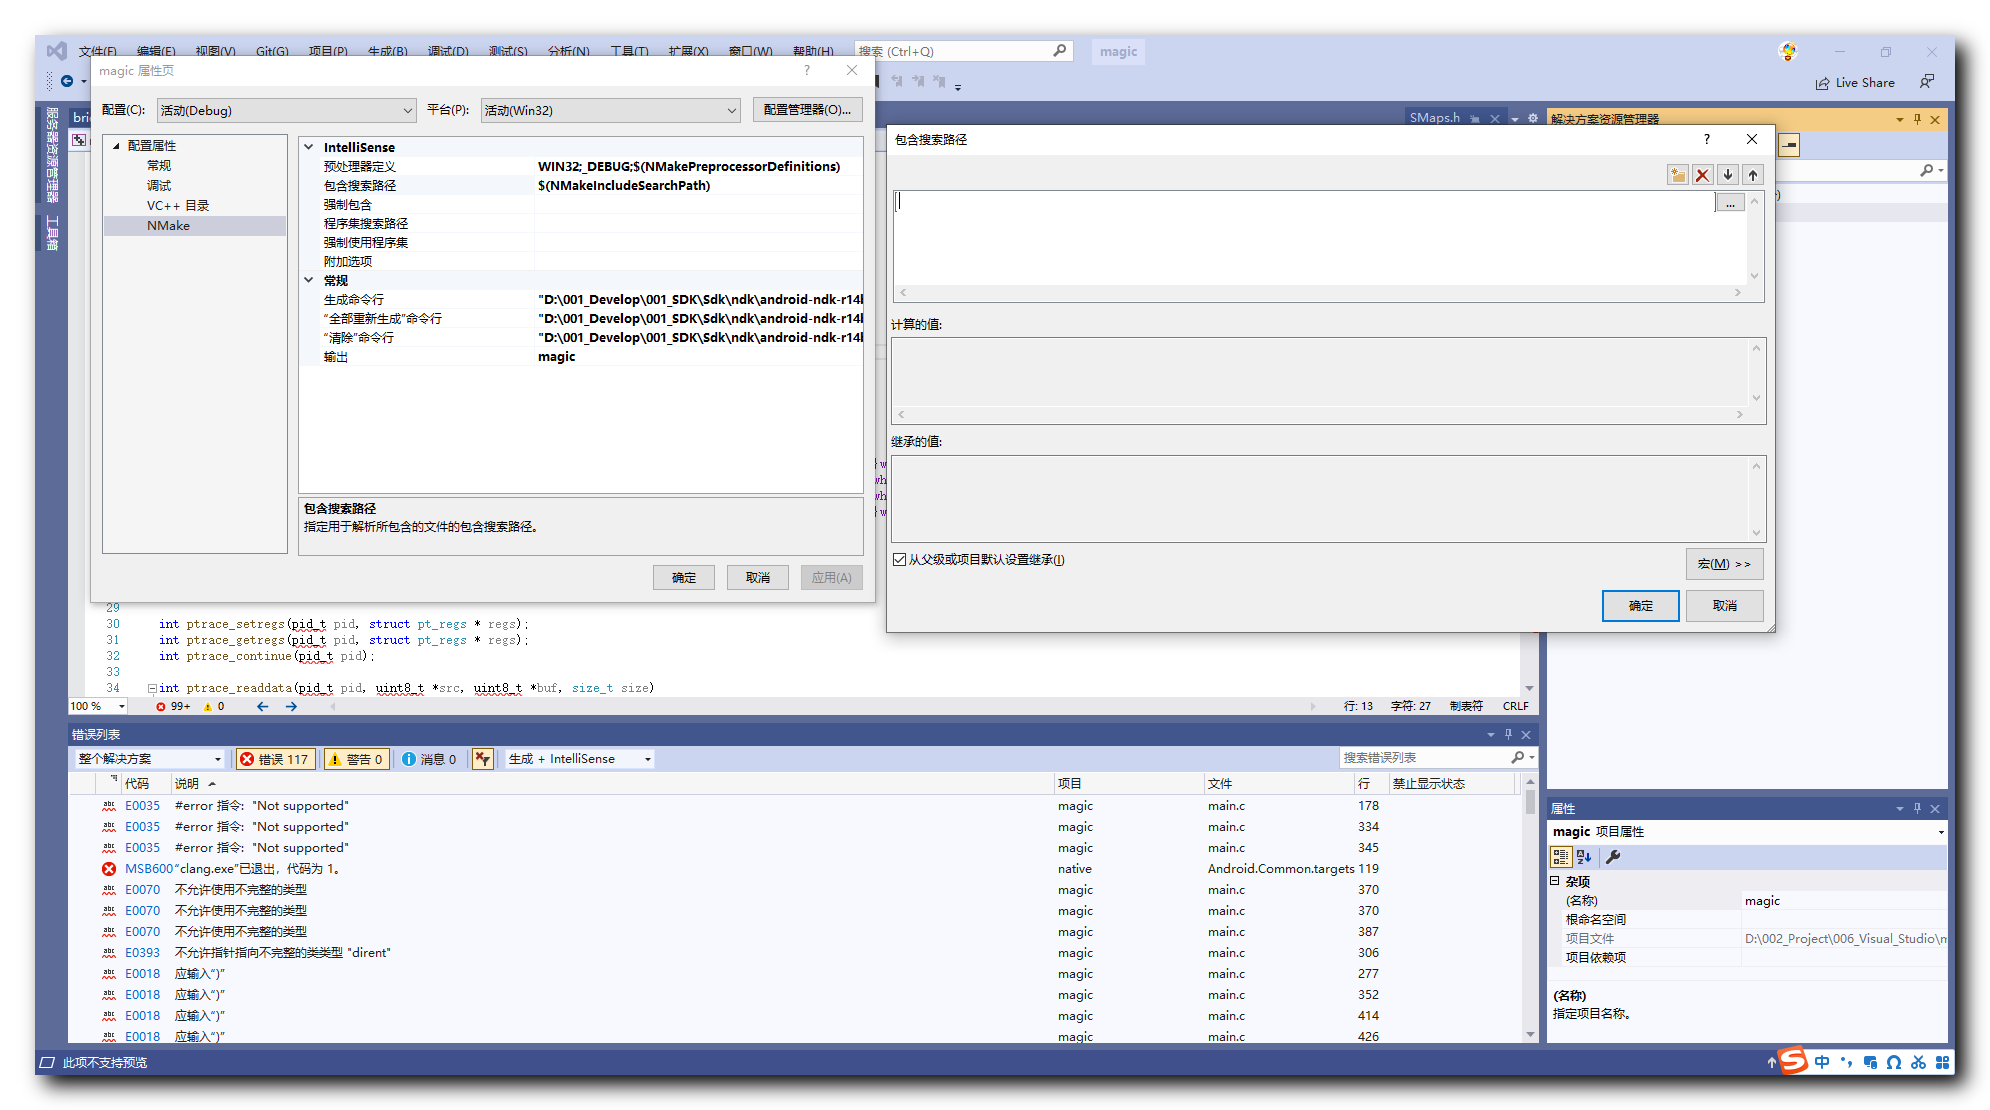Select VC++ 目录 in the configuration tree
1990x1110 pixels.
pyautogui.click(x=177, y=206)
